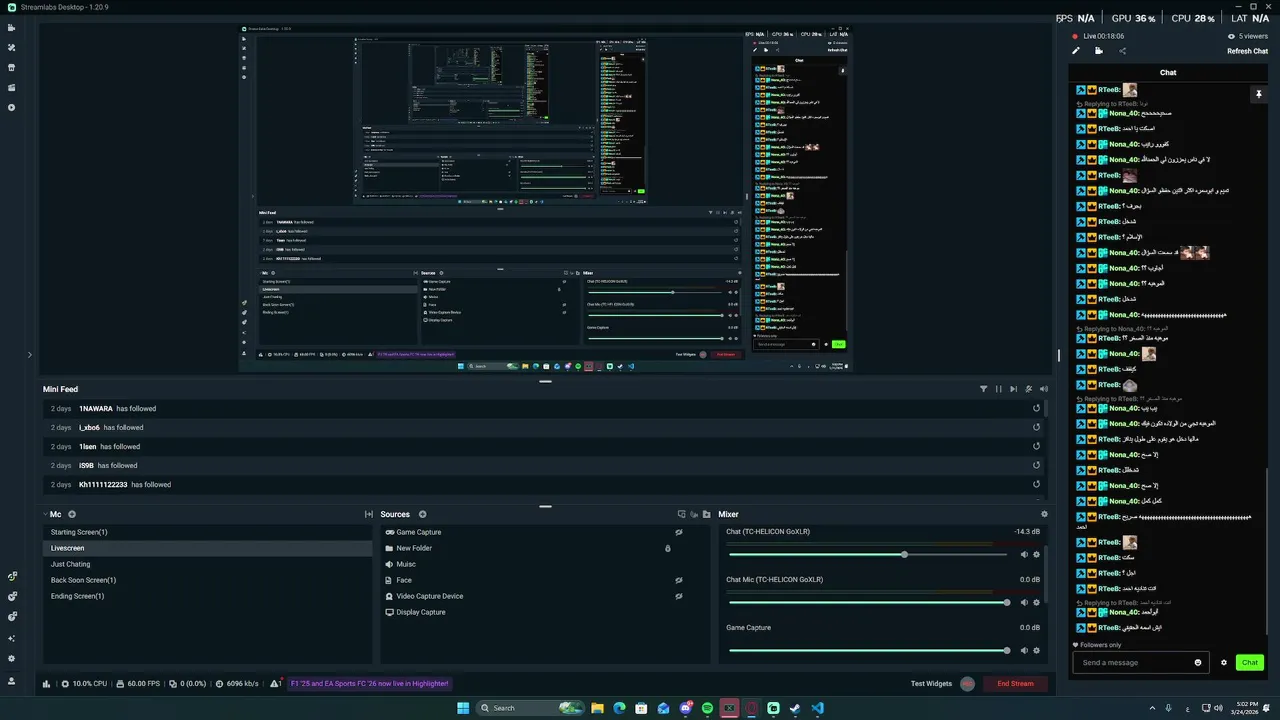Expand the Mc scene collection dropdown
Viewport: 1280px width, 720px height.
pyautogui.click(x=46, y=514)
